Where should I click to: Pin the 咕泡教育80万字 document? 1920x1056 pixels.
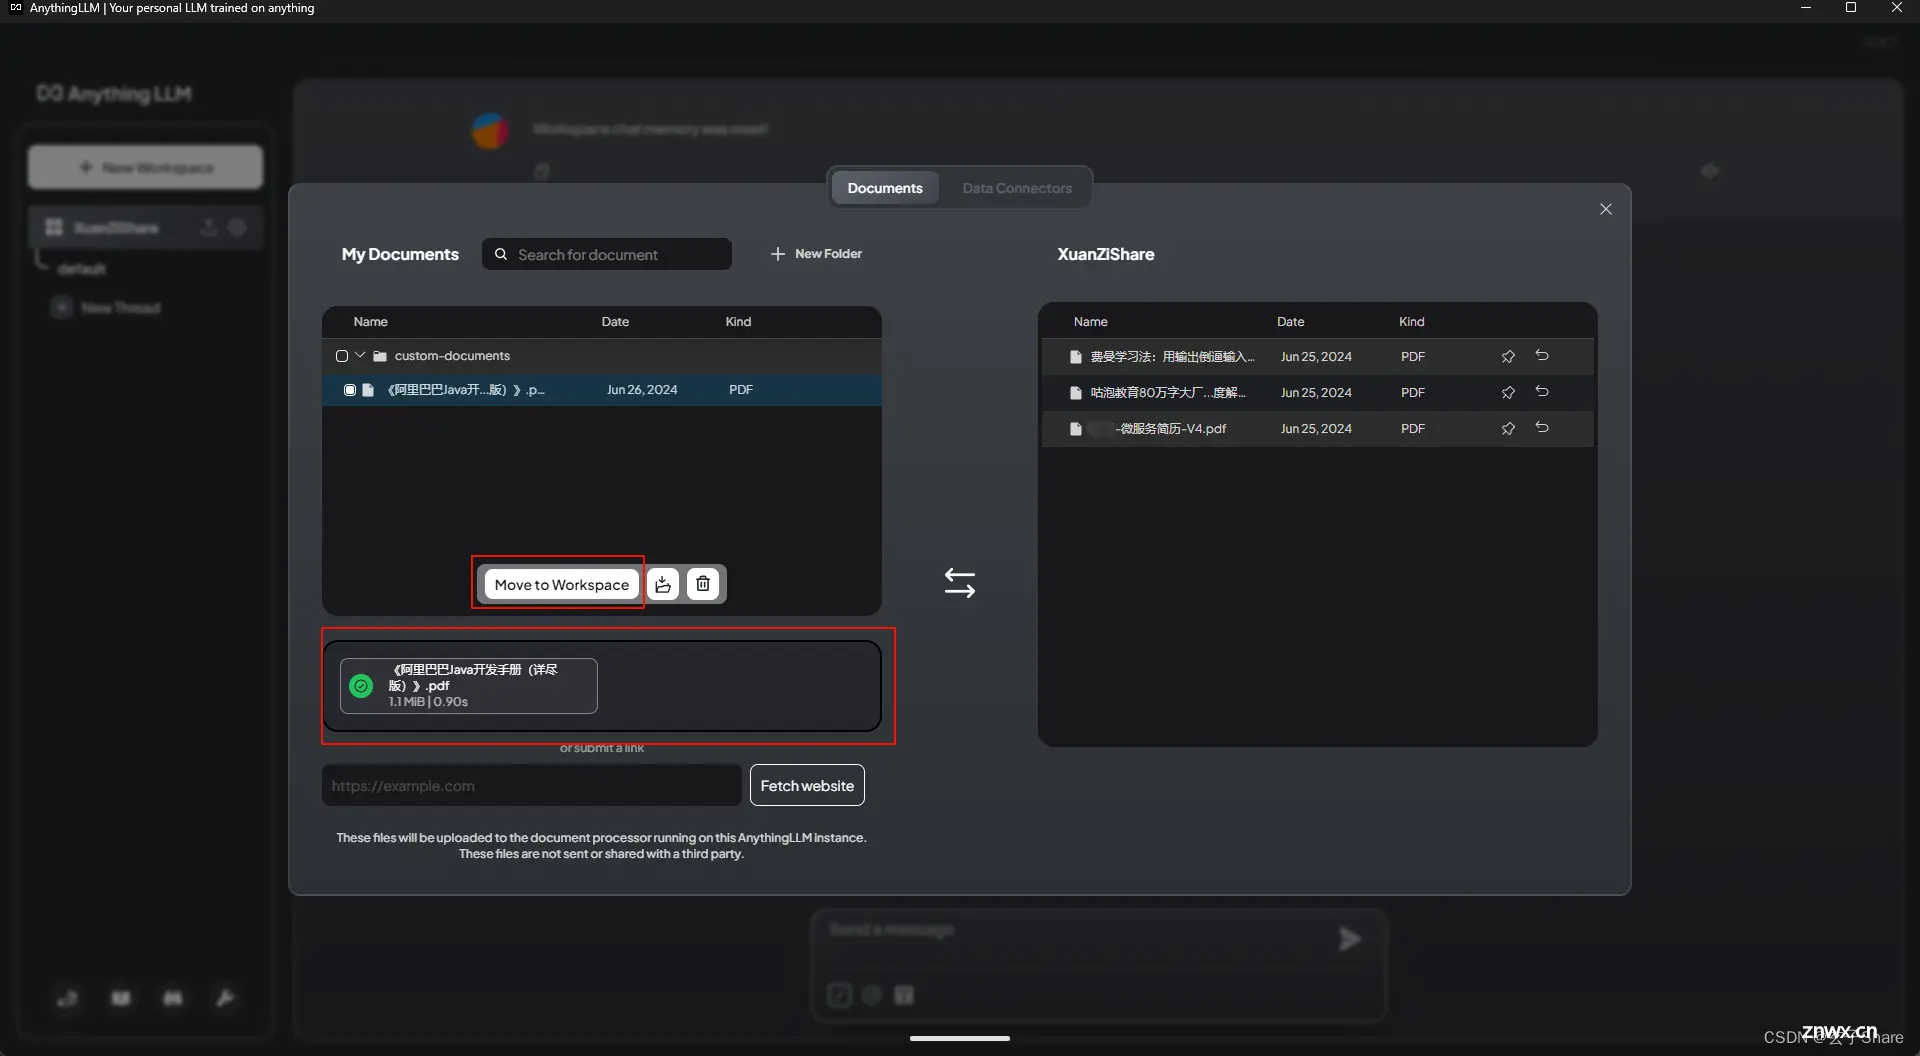coord(1508,393)
